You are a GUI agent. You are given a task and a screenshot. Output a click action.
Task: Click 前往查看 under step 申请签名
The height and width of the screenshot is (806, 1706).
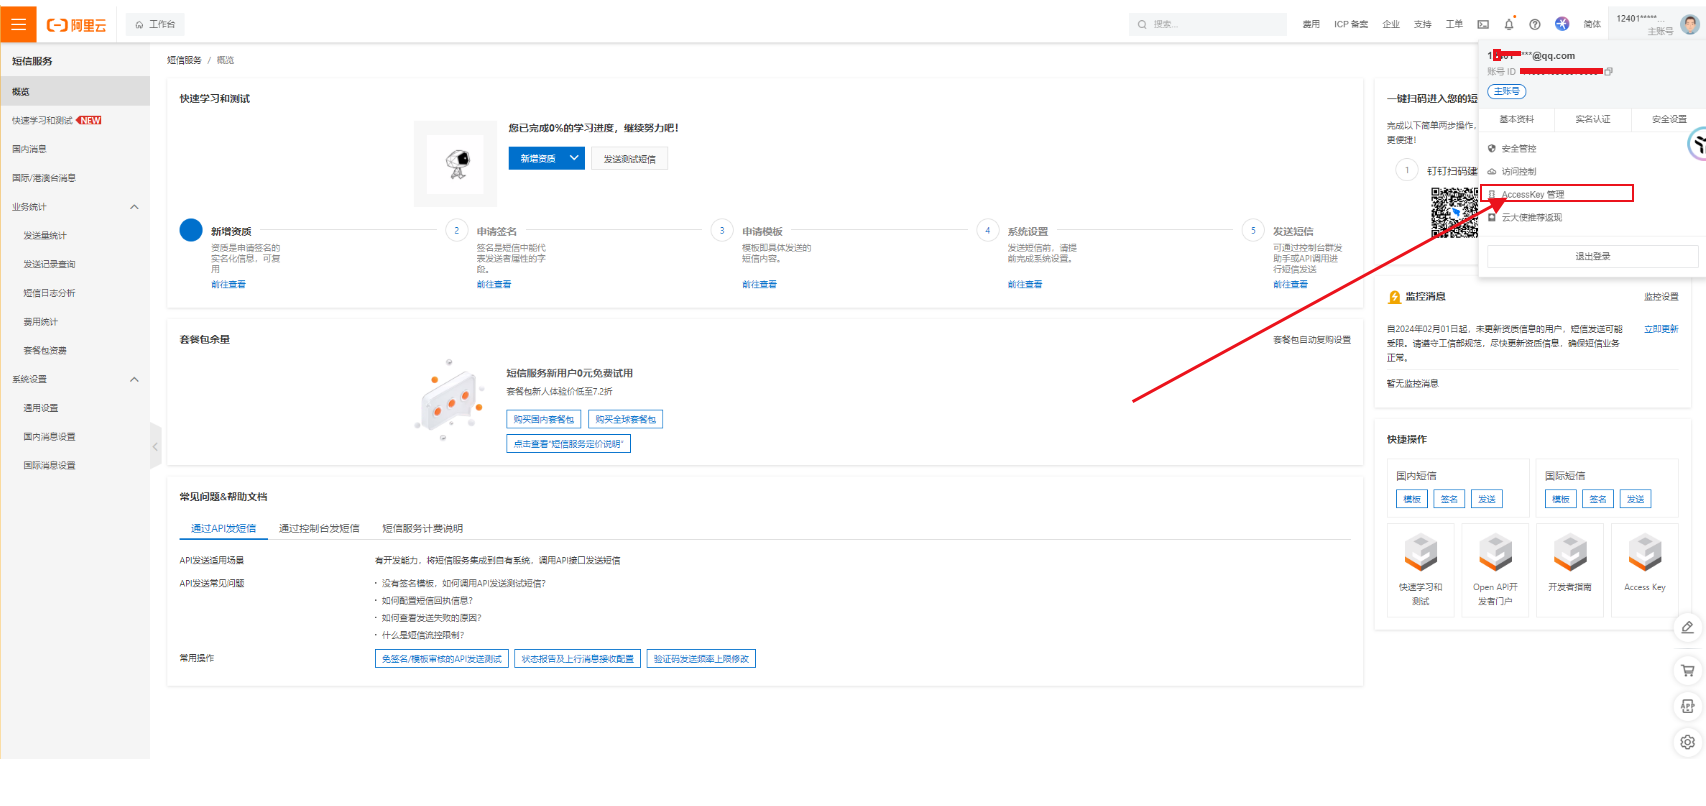[493, 284]
